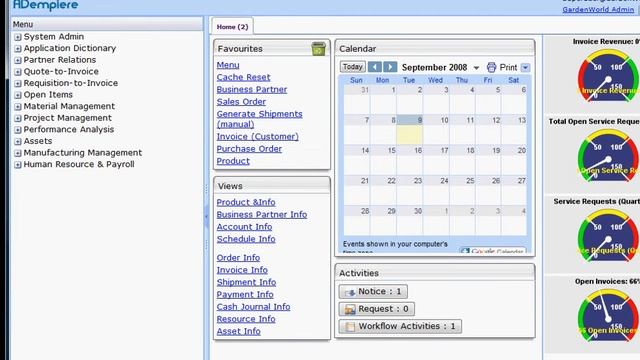Open Workflow Activities : 1 button

[x=400, y=327]
